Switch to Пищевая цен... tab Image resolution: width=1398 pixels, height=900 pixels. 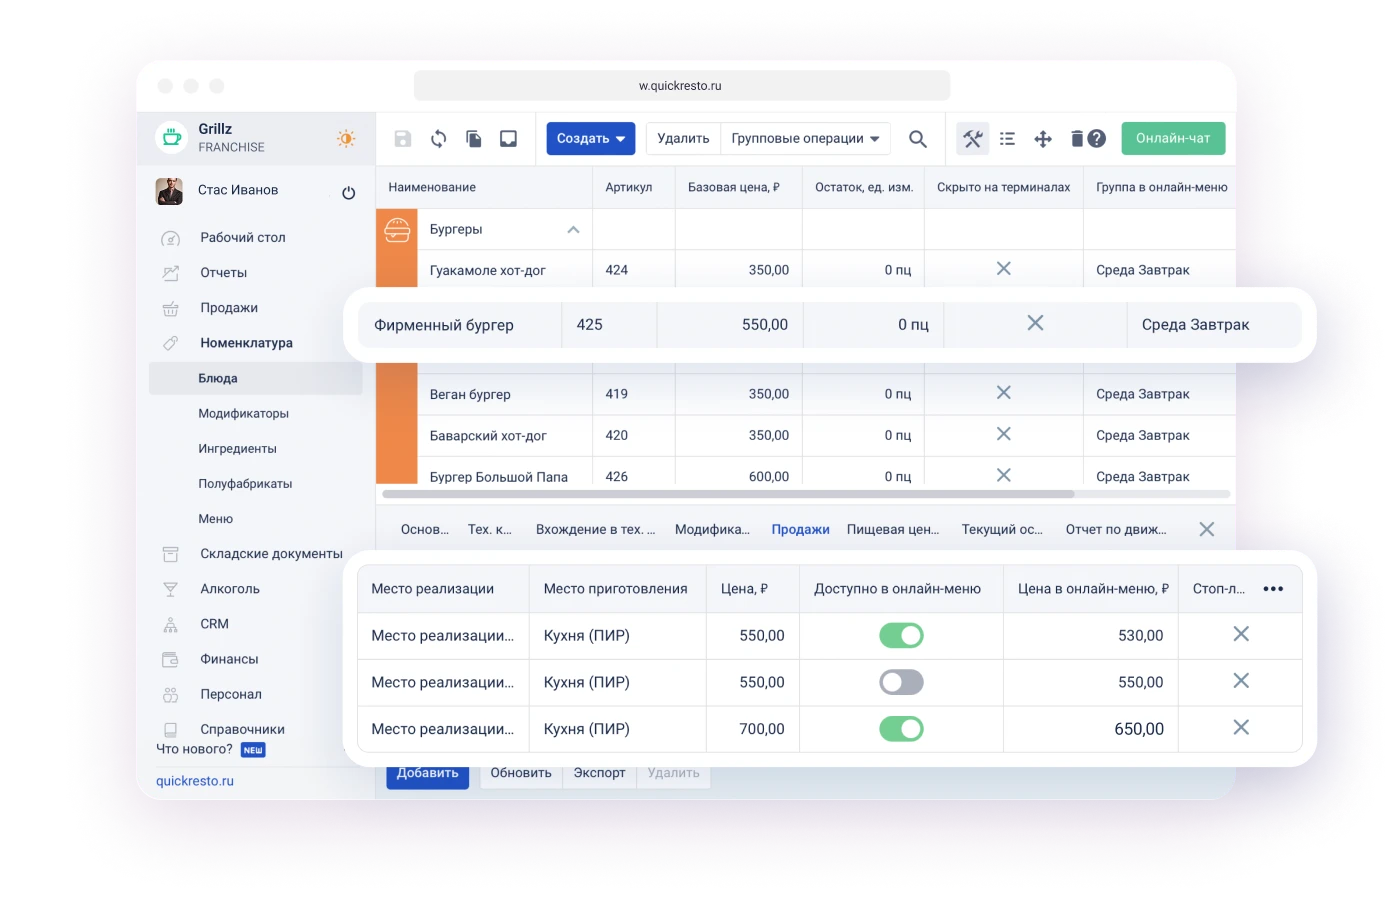pyautogui.click(x=893, y=530)
